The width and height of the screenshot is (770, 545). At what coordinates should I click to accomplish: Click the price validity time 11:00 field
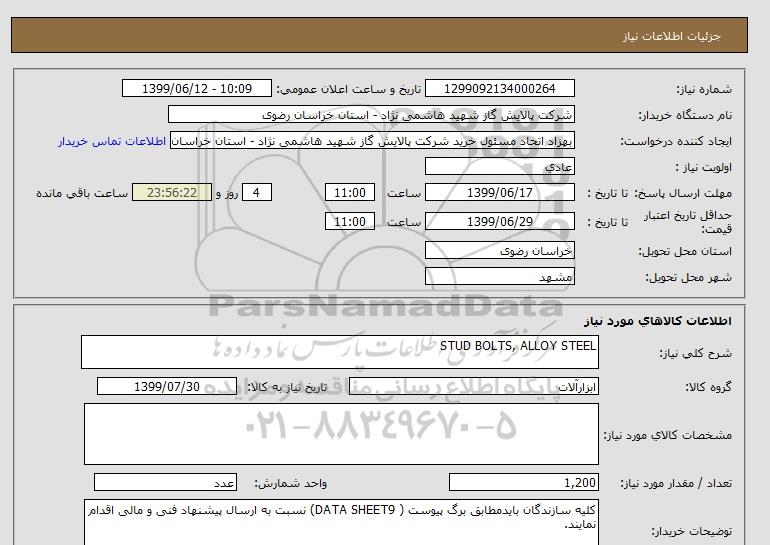pyautogui.click(x=350, y=221)
